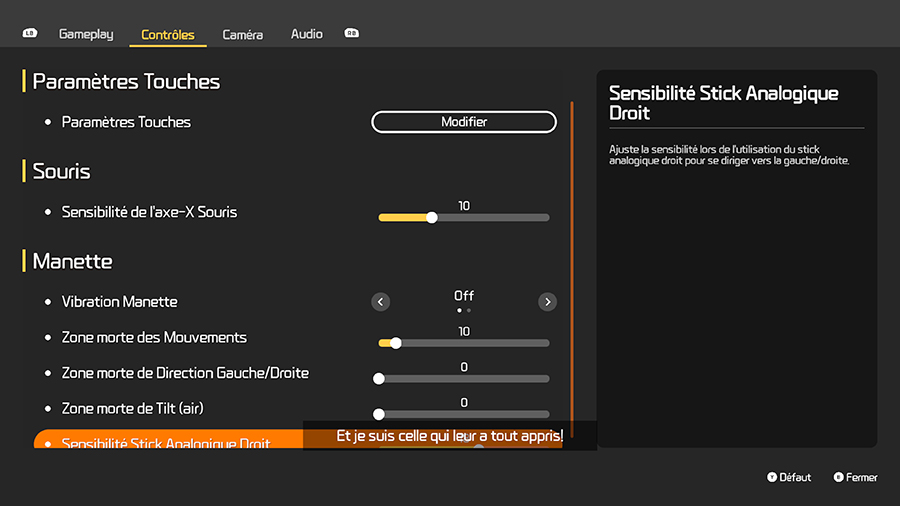Select the Contrôles tab
Screen dimensions: 900x506
168,35
